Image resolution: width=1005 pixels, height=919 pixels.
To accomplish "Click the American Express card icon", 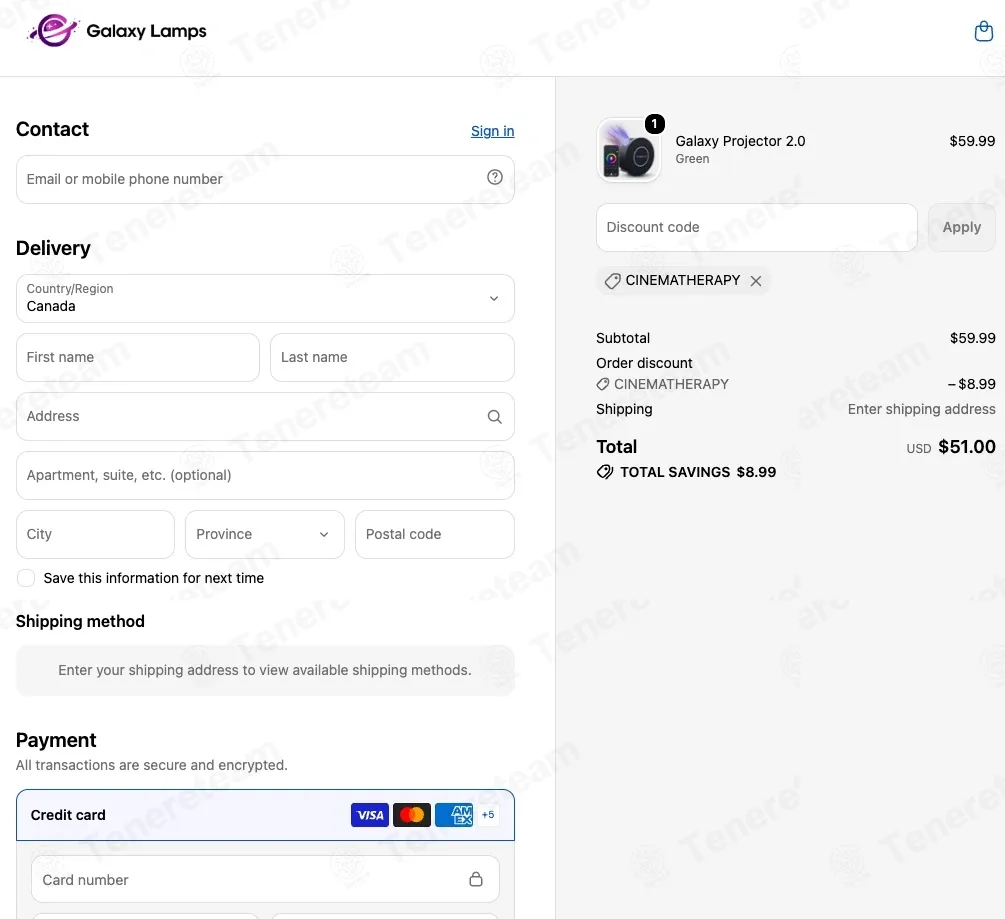I will [x=454, y=815].
